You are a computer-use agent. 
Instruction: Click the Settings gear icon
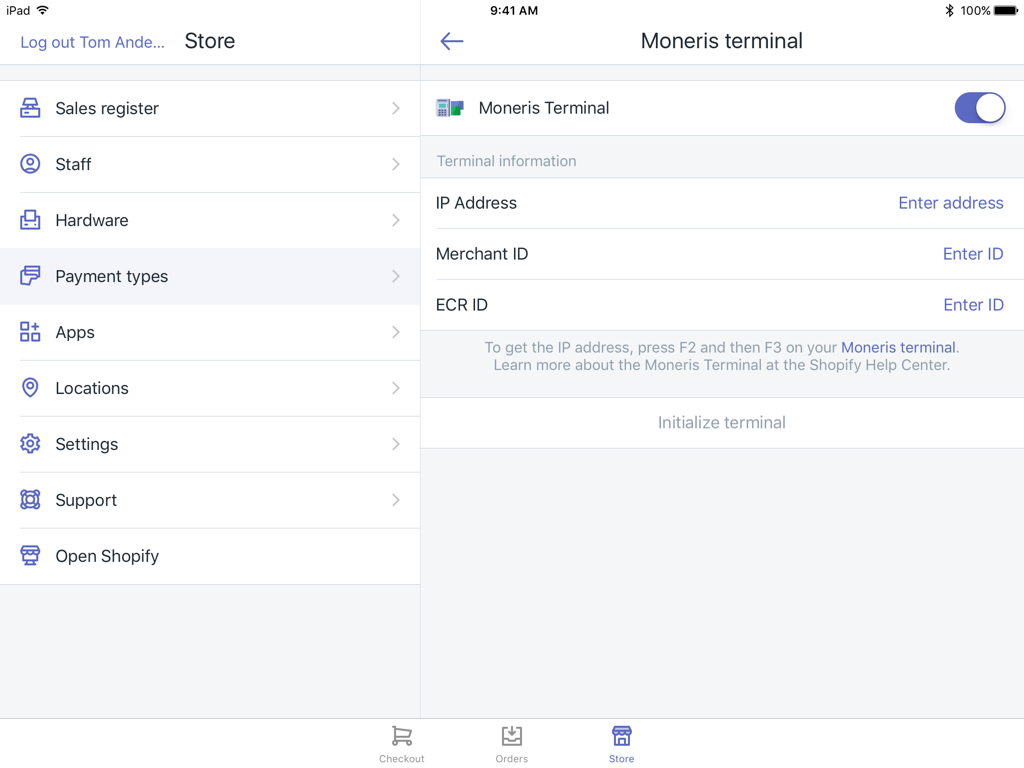(30, 444)
